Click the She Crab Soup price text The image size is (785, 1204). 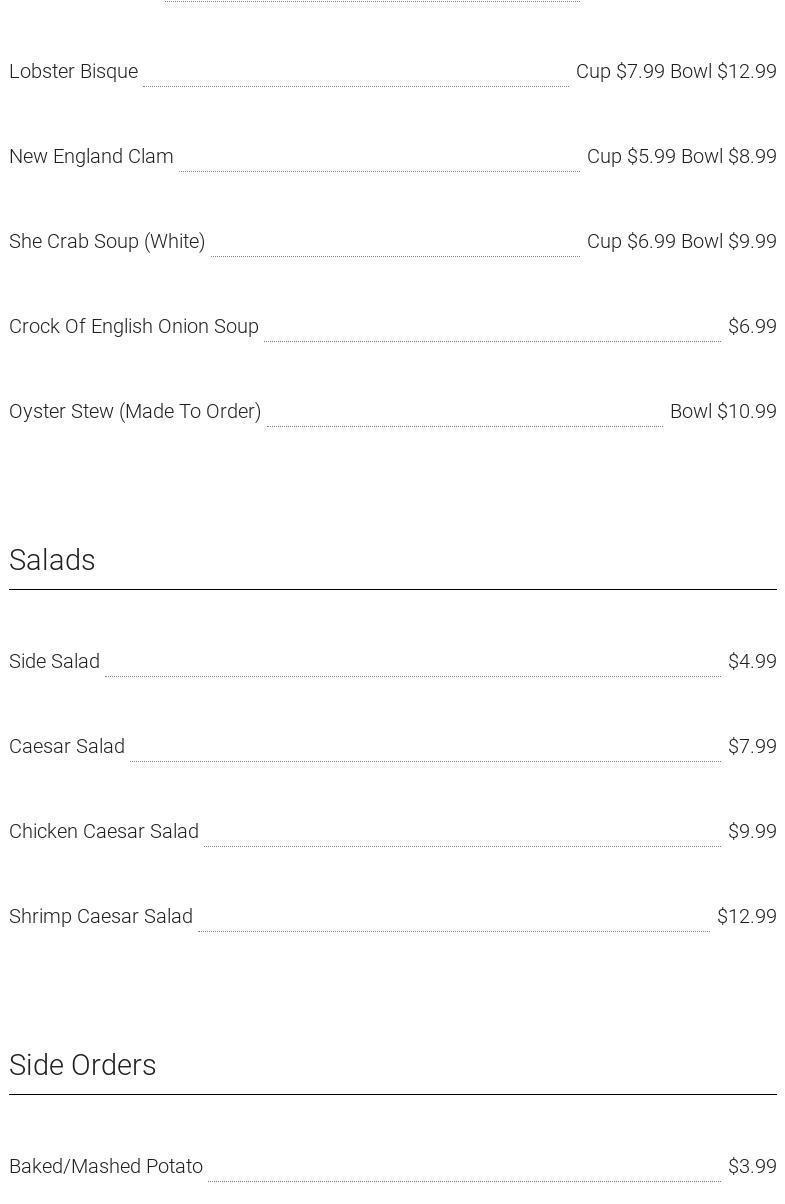681,242
